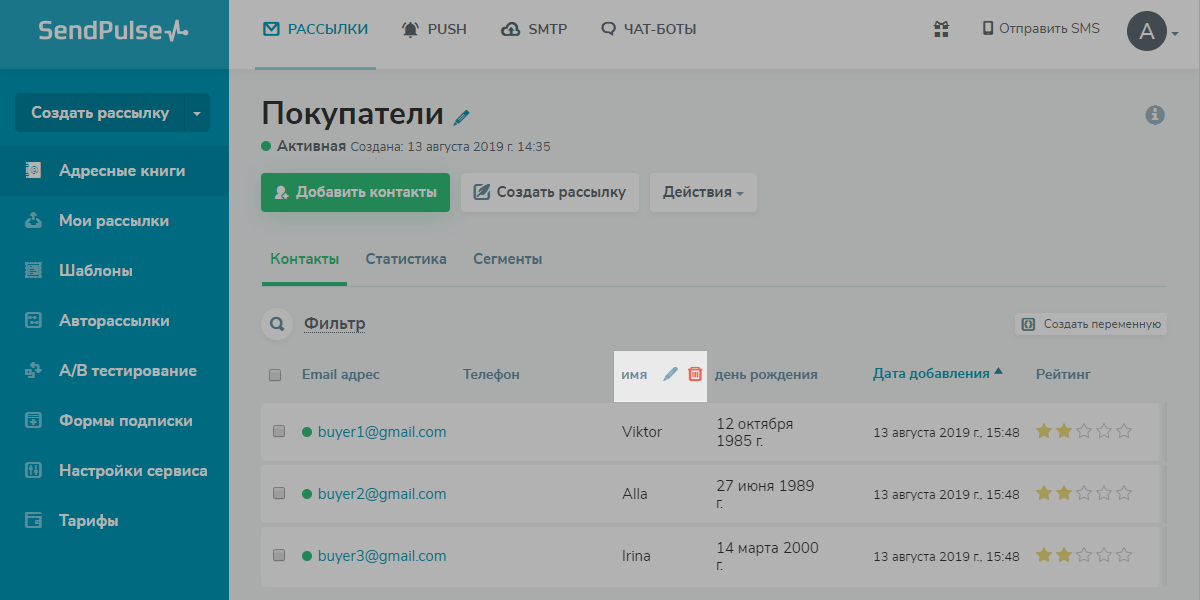Toggle the select-all contacts checkbox

pyautogui.click(x=275, y=375)
